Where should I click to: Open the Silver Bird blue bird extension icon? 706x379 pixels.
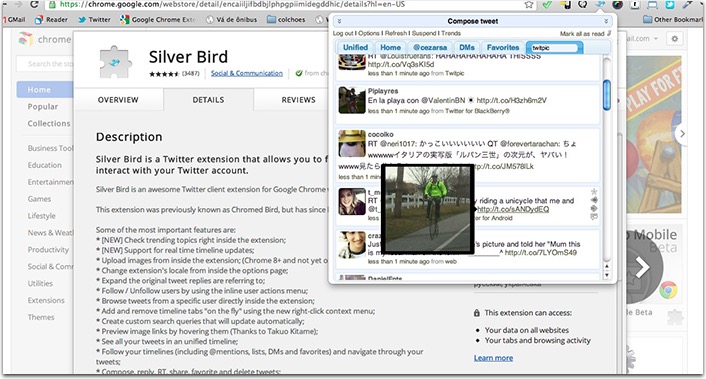[x=600, y=5]
